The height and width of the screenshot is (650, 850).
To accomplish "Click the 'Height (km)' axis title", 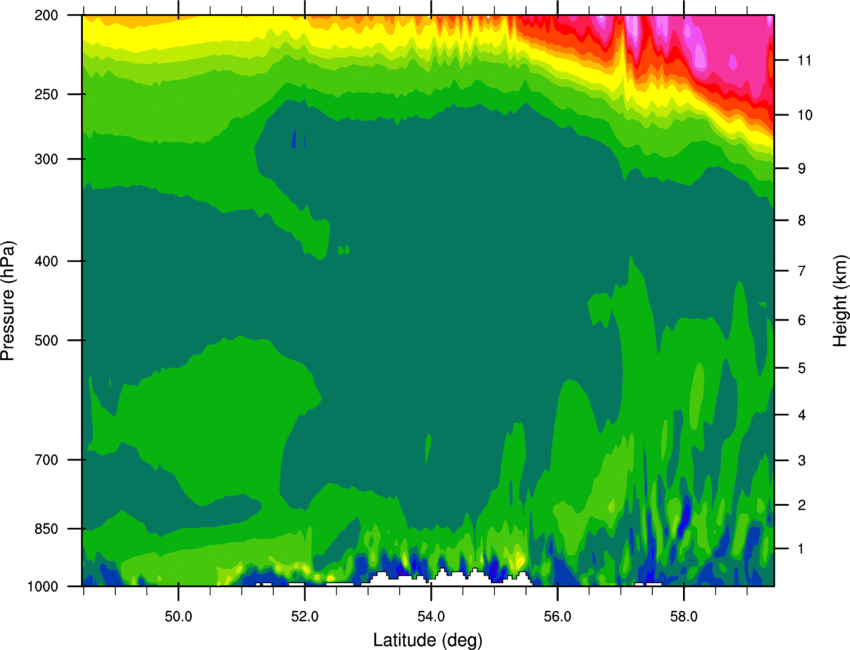I will pyautogui.click(x=840, y=301).
